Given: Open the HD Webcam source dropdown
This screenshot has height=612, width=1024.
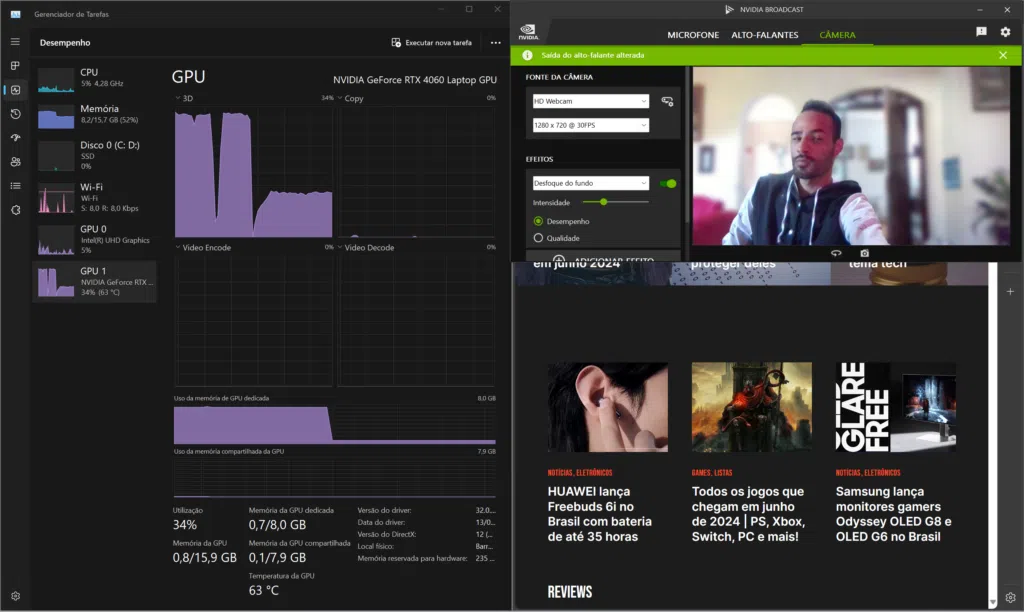Looking at the screenshot, I should coord(590,101).
